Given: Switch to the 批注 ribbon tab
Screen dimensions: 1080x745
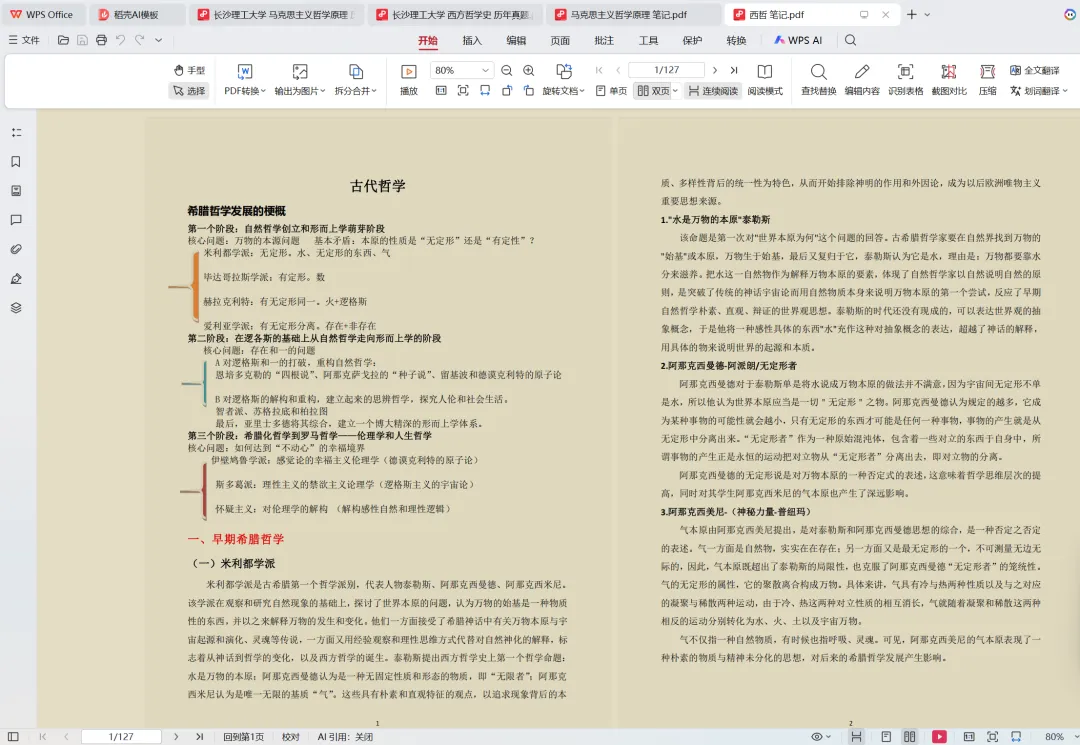Looking at the screenshot, I should [x=604, y=41].
